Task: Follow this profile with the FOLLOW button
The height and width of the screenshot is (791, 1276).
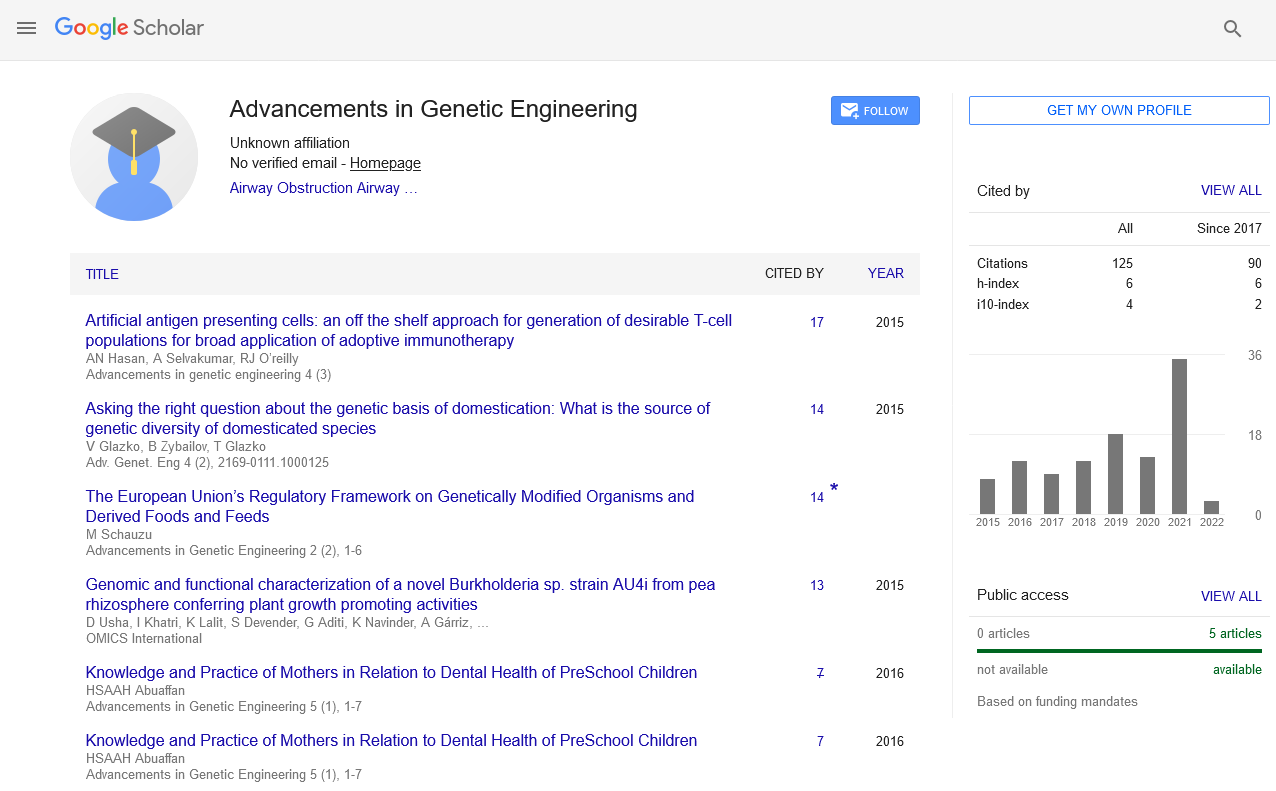Action: (875, 111)
